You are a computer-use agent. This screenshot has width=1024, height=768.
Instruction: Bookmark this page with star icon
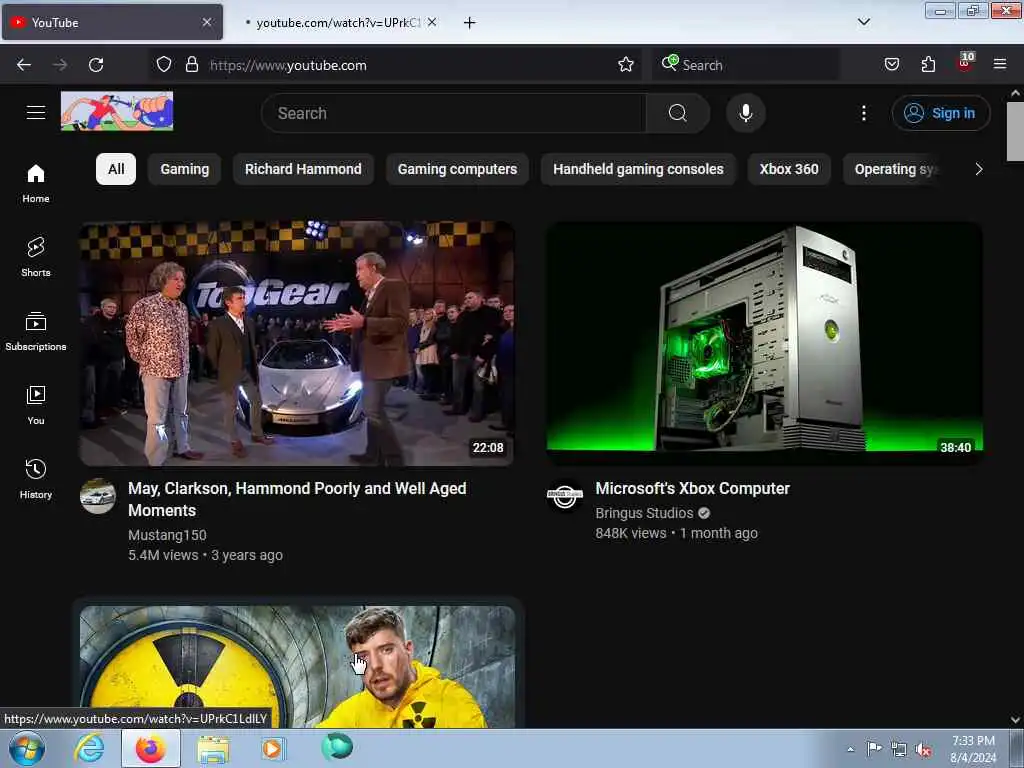click(626, 65)
